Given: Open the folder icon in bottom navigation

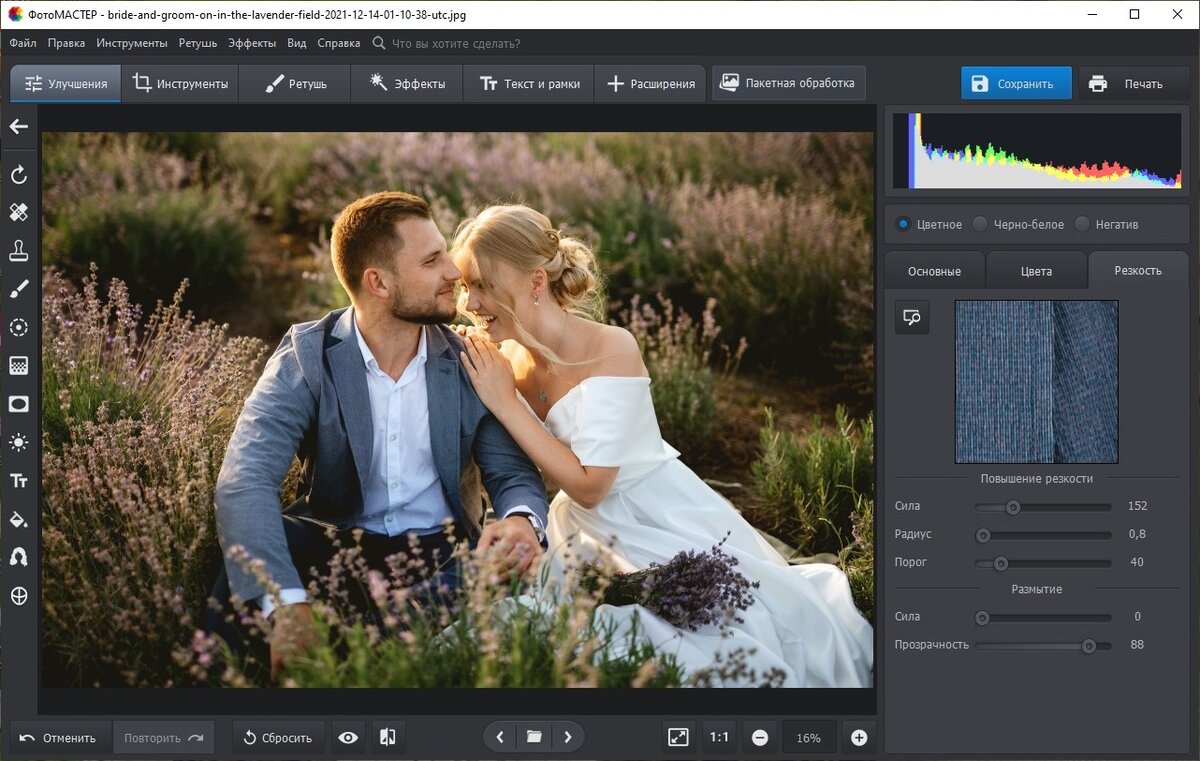Looking at the screenshot, I should pyautogui.click(x=534, y=738).
